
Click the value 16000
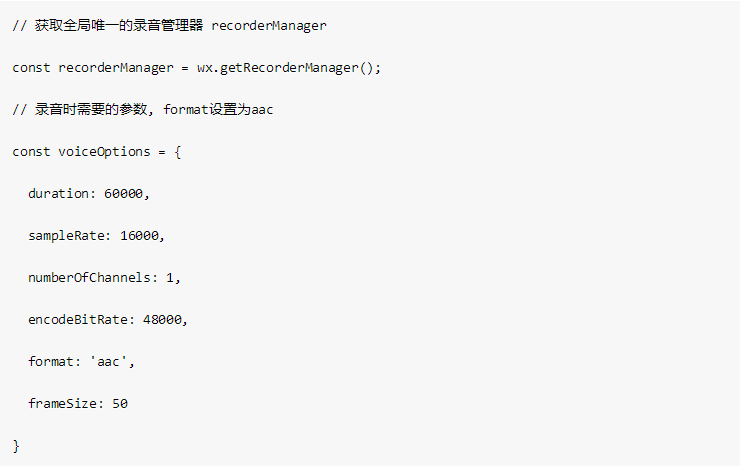click(x=139, y=236)
